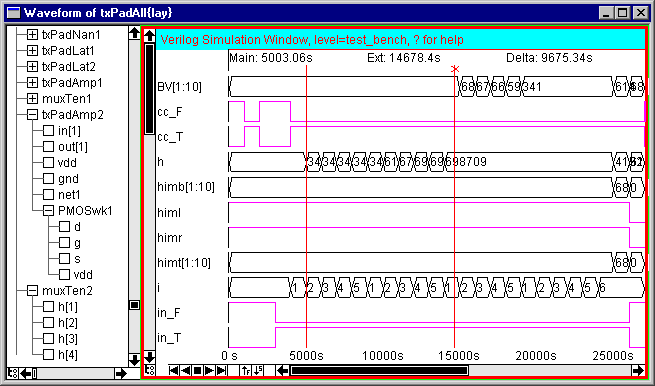This screenshot has height=386, width=655.
Task: Check the PMOSwk1 s terminal box
Action: point(64,259)
